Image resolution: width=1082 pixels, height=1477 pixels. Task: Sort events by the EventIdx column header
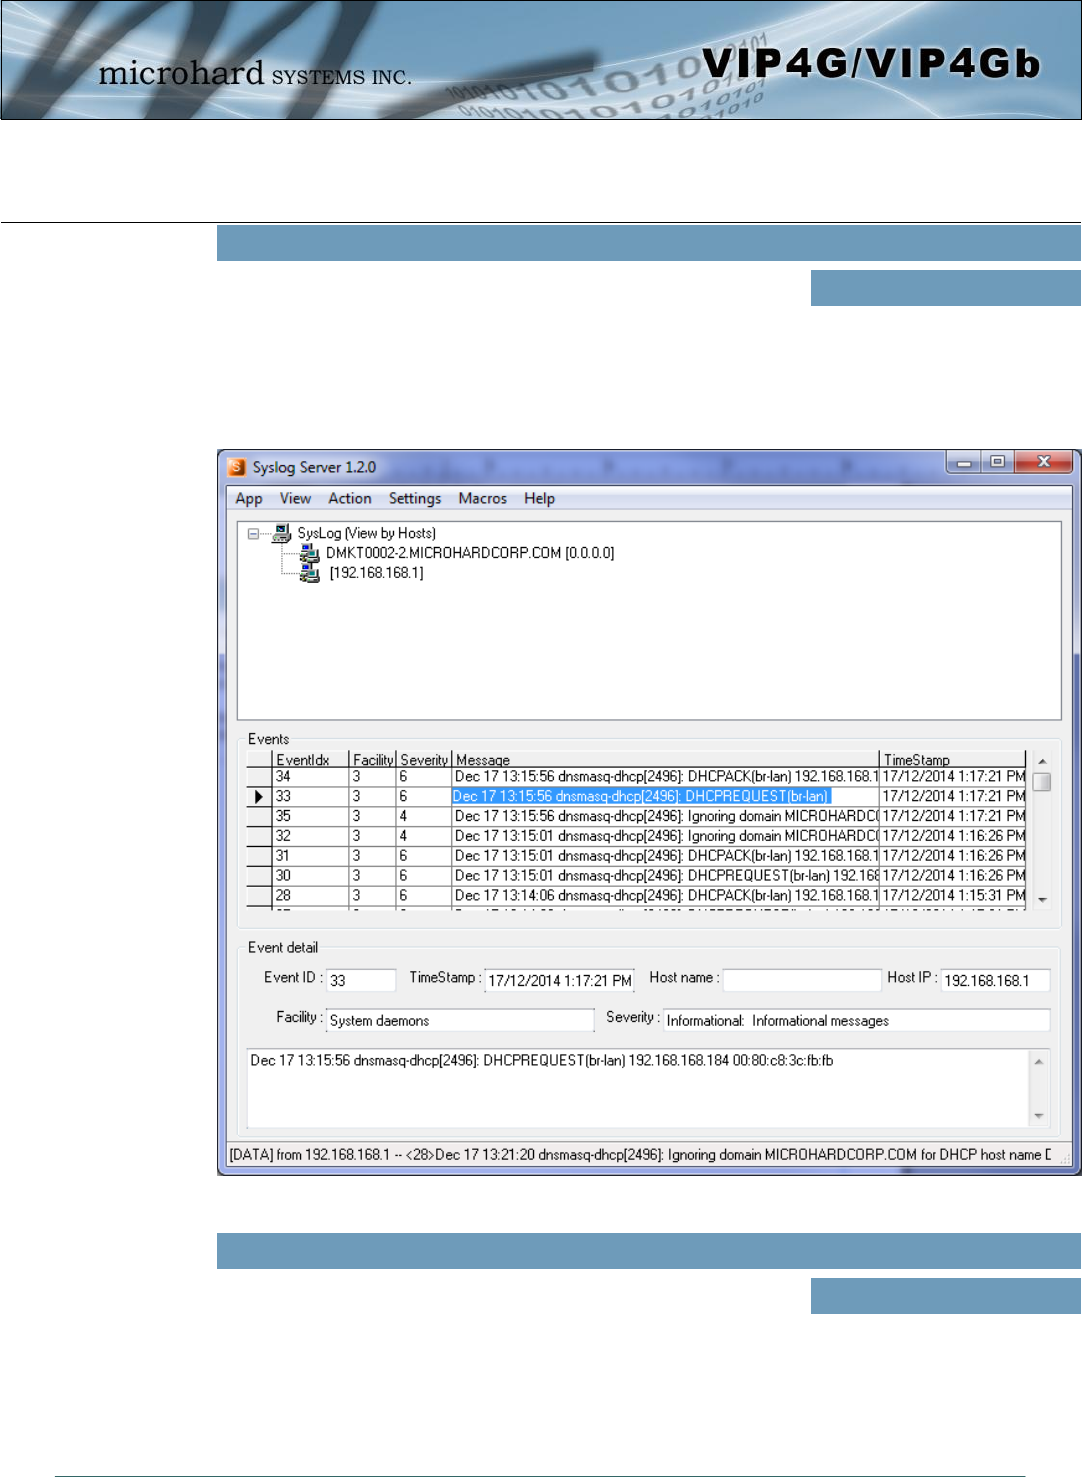[310, 760]
